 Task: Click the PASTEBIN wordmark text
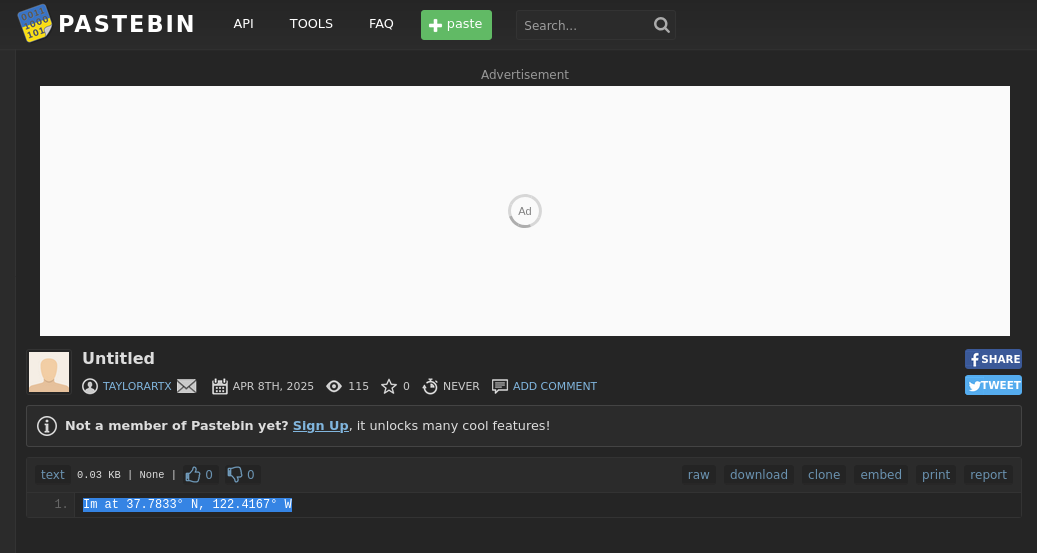coord(126,24)
